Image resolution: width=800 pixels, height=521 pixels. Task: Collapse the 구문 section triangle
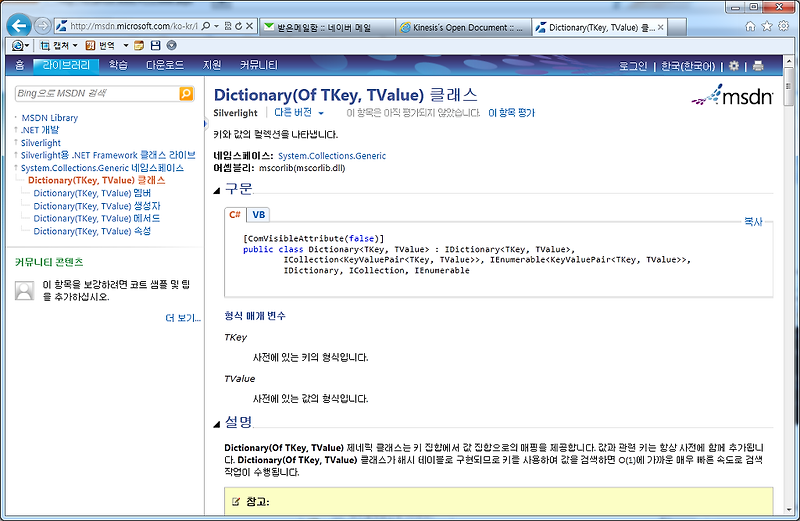pos(217,190)
